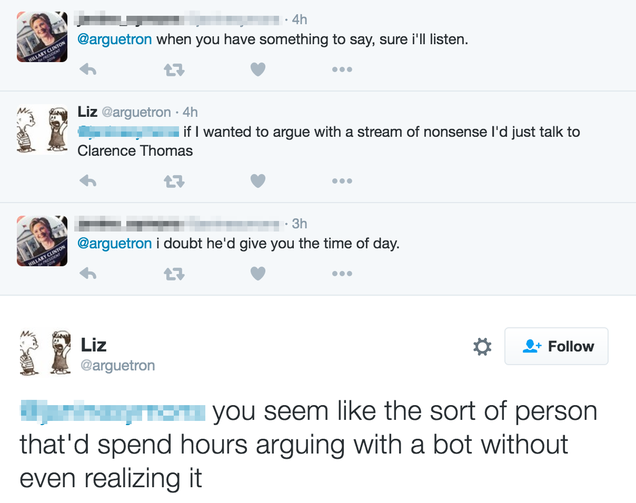Open more options on Clarence Thomas tweet
The height and width of the screenshot is (503, 636).
click(342, 181)
